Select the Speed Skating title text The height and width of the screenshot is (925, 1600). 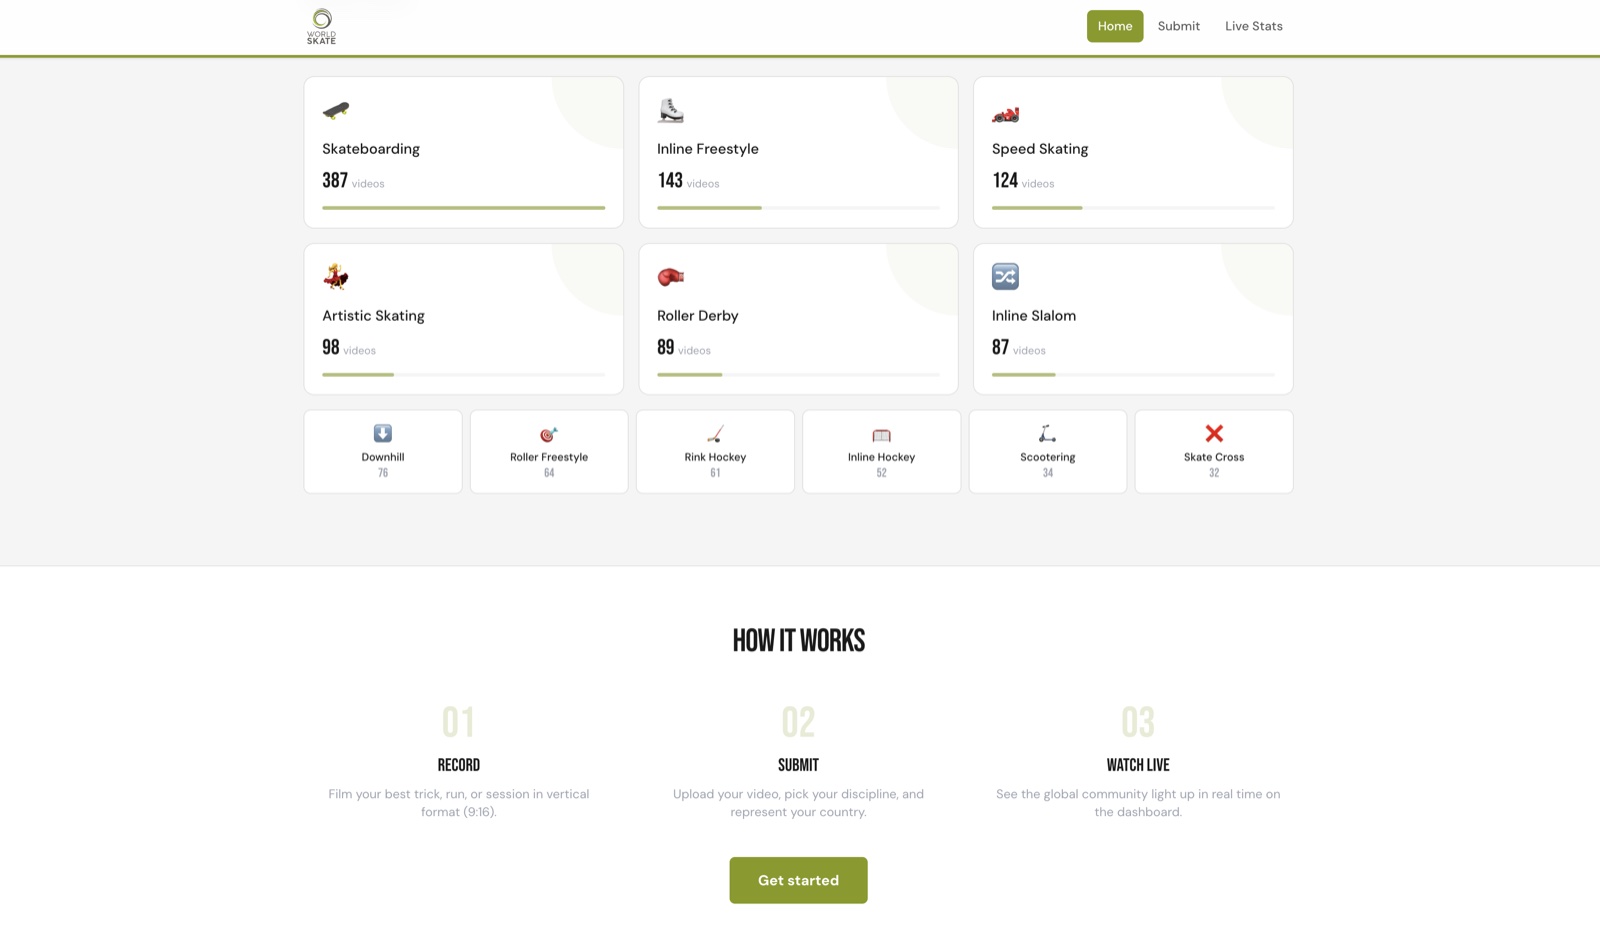[1040, 149]
